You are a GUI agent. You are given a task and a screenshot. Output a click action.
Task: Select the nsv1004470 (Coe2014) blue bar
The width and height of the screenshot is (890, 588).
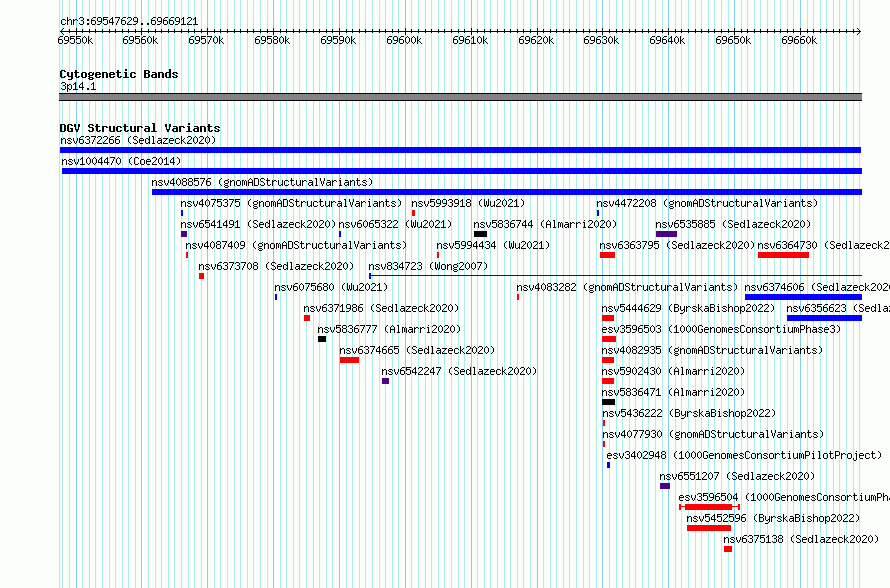click(x=462, y=171)
